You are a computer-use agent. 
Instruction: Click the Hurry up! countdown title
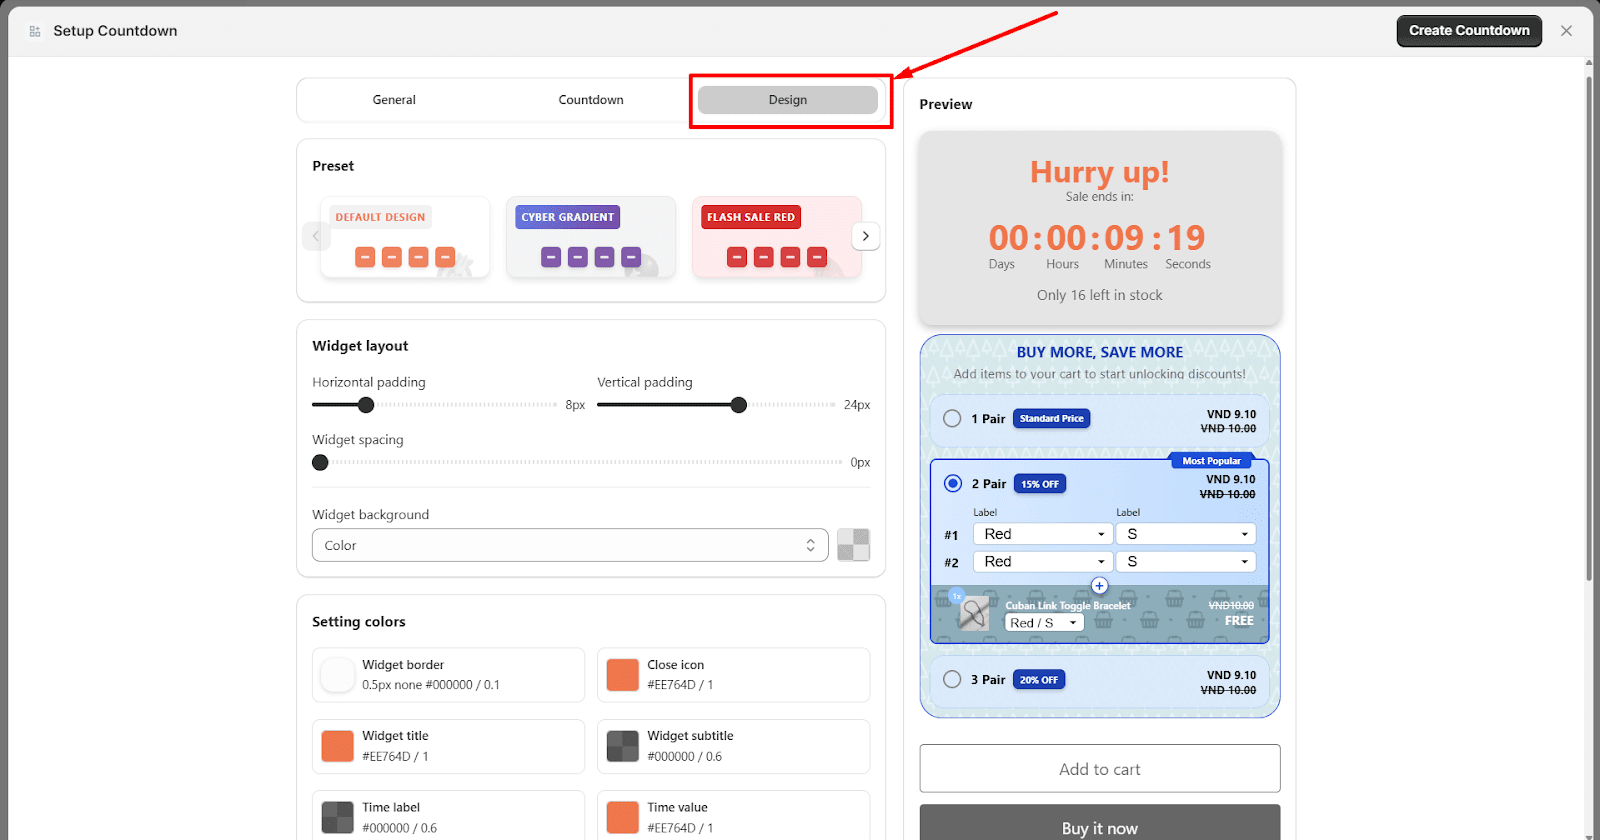pos(1100,172)
